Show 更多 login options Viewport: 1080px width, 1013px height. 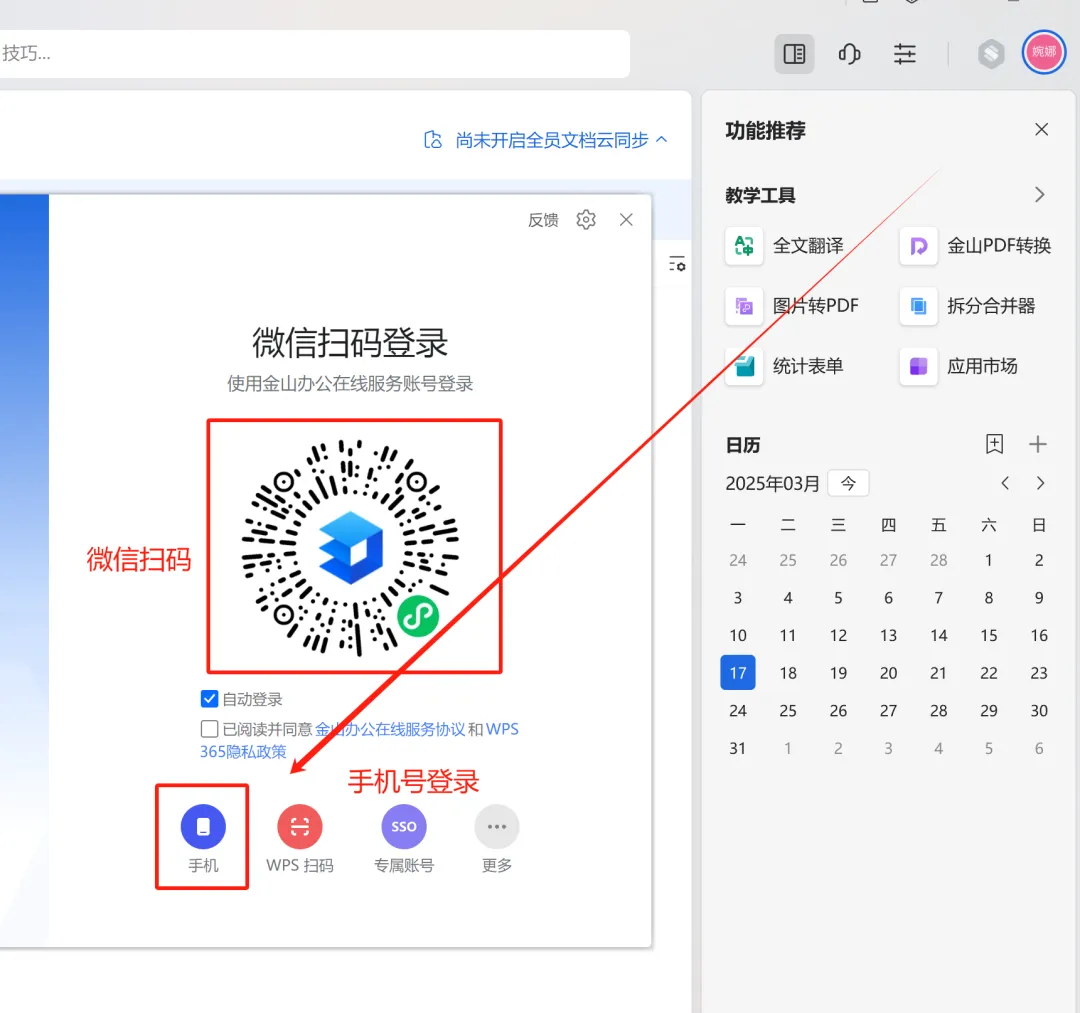[x=497, y=837]
